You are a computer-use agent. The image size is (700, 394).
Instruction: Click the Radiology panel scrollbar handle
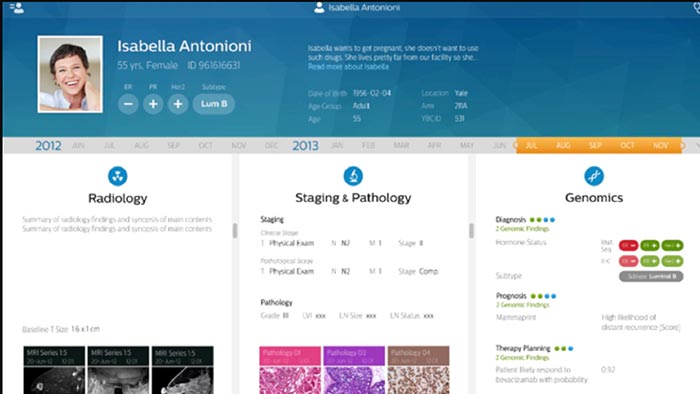click(235, 231)
